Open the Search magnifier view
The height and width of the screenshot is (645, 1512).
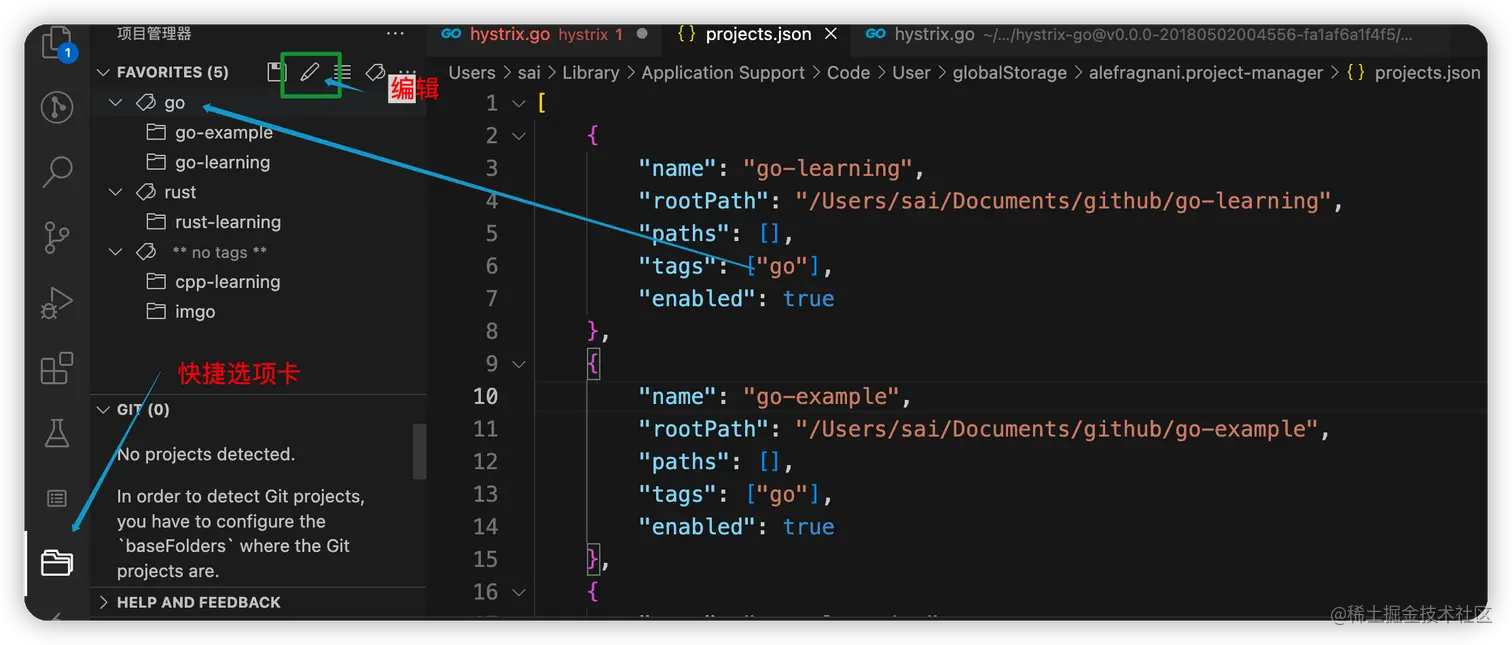pos(57,171)
